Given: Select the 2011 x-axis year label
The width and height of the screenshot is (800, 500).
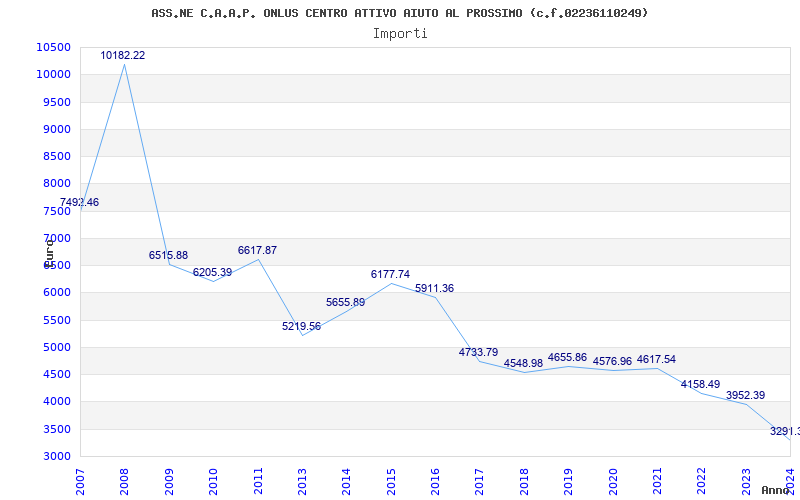Looking at the screenshot, I should (x=258, y=481).
